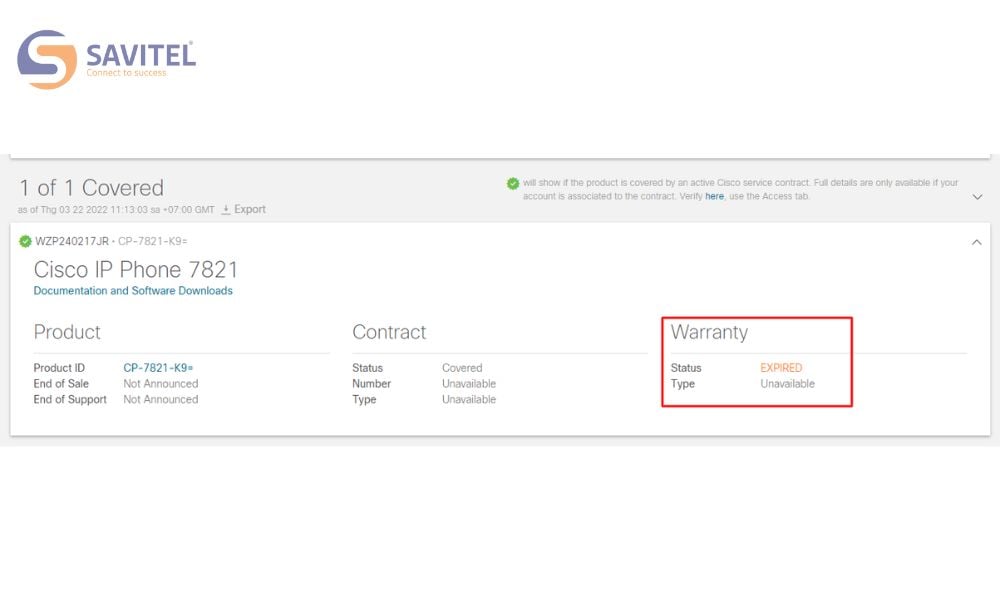Collapse the WZP240217JR product card
The image size is (1000, 600).
point(976,242)
